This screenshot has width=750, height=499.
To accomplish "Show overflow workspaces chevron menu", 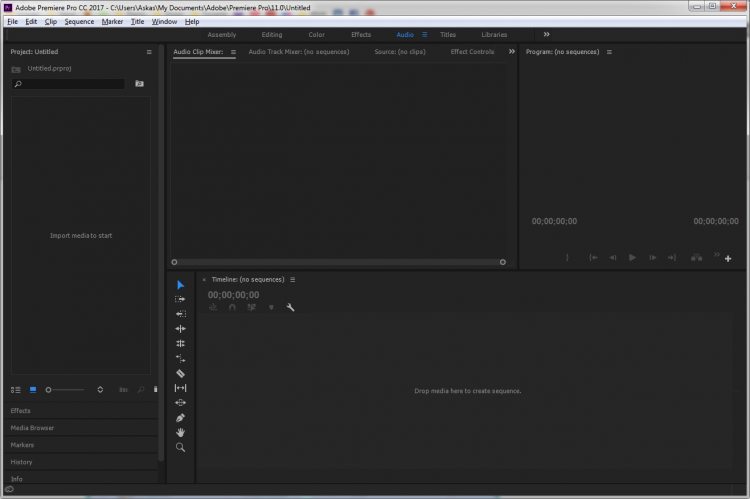I will [x=546, y=34].
